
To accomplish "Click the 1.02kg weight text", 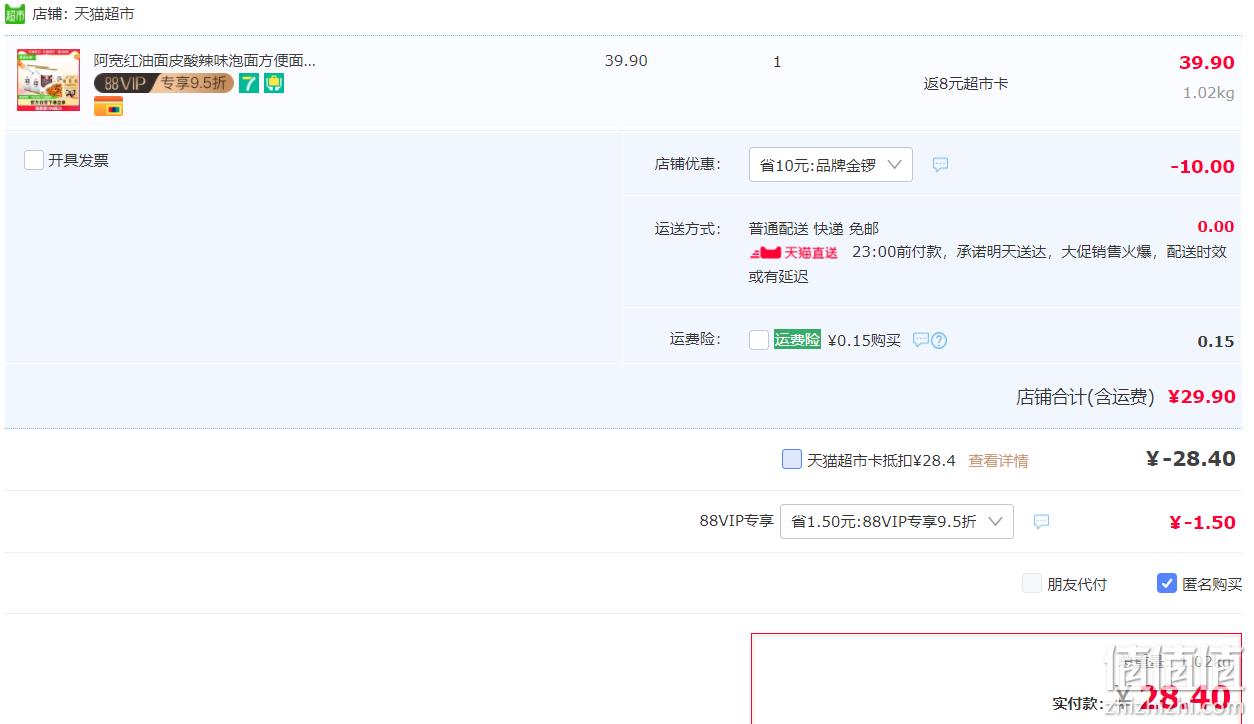I will coord(1208,93).
